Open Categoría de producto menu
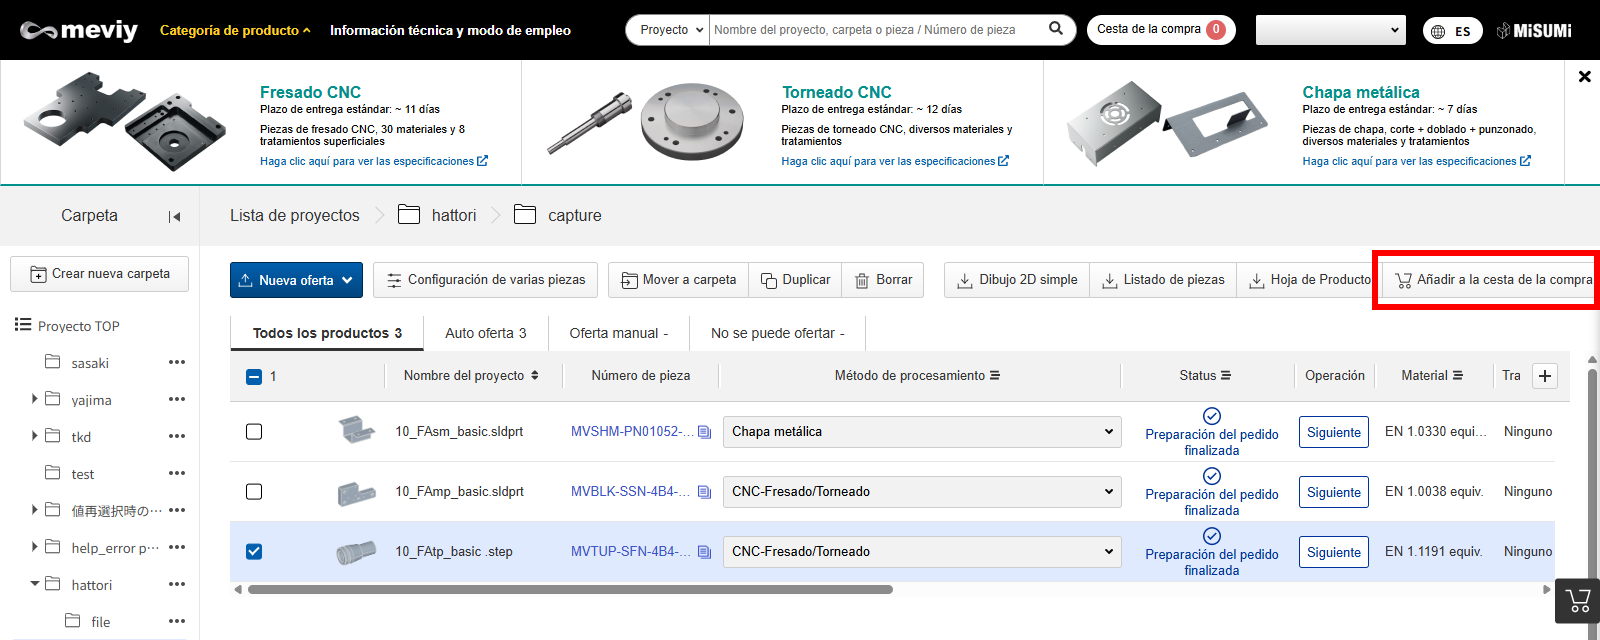Image resolution: width=1600 pixels, height=640 pixels. pyautogui.click(x=235, y=30)
